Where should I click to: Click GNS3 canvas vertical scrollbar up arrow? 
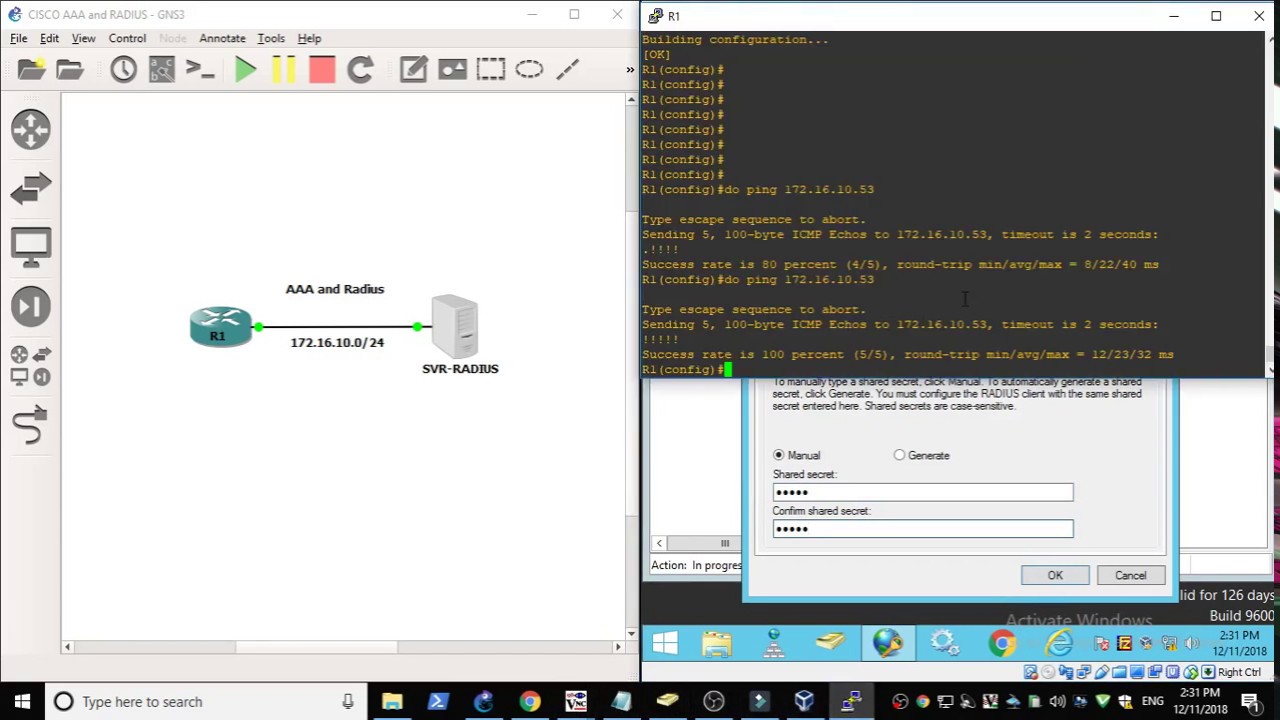click(631, 100)
